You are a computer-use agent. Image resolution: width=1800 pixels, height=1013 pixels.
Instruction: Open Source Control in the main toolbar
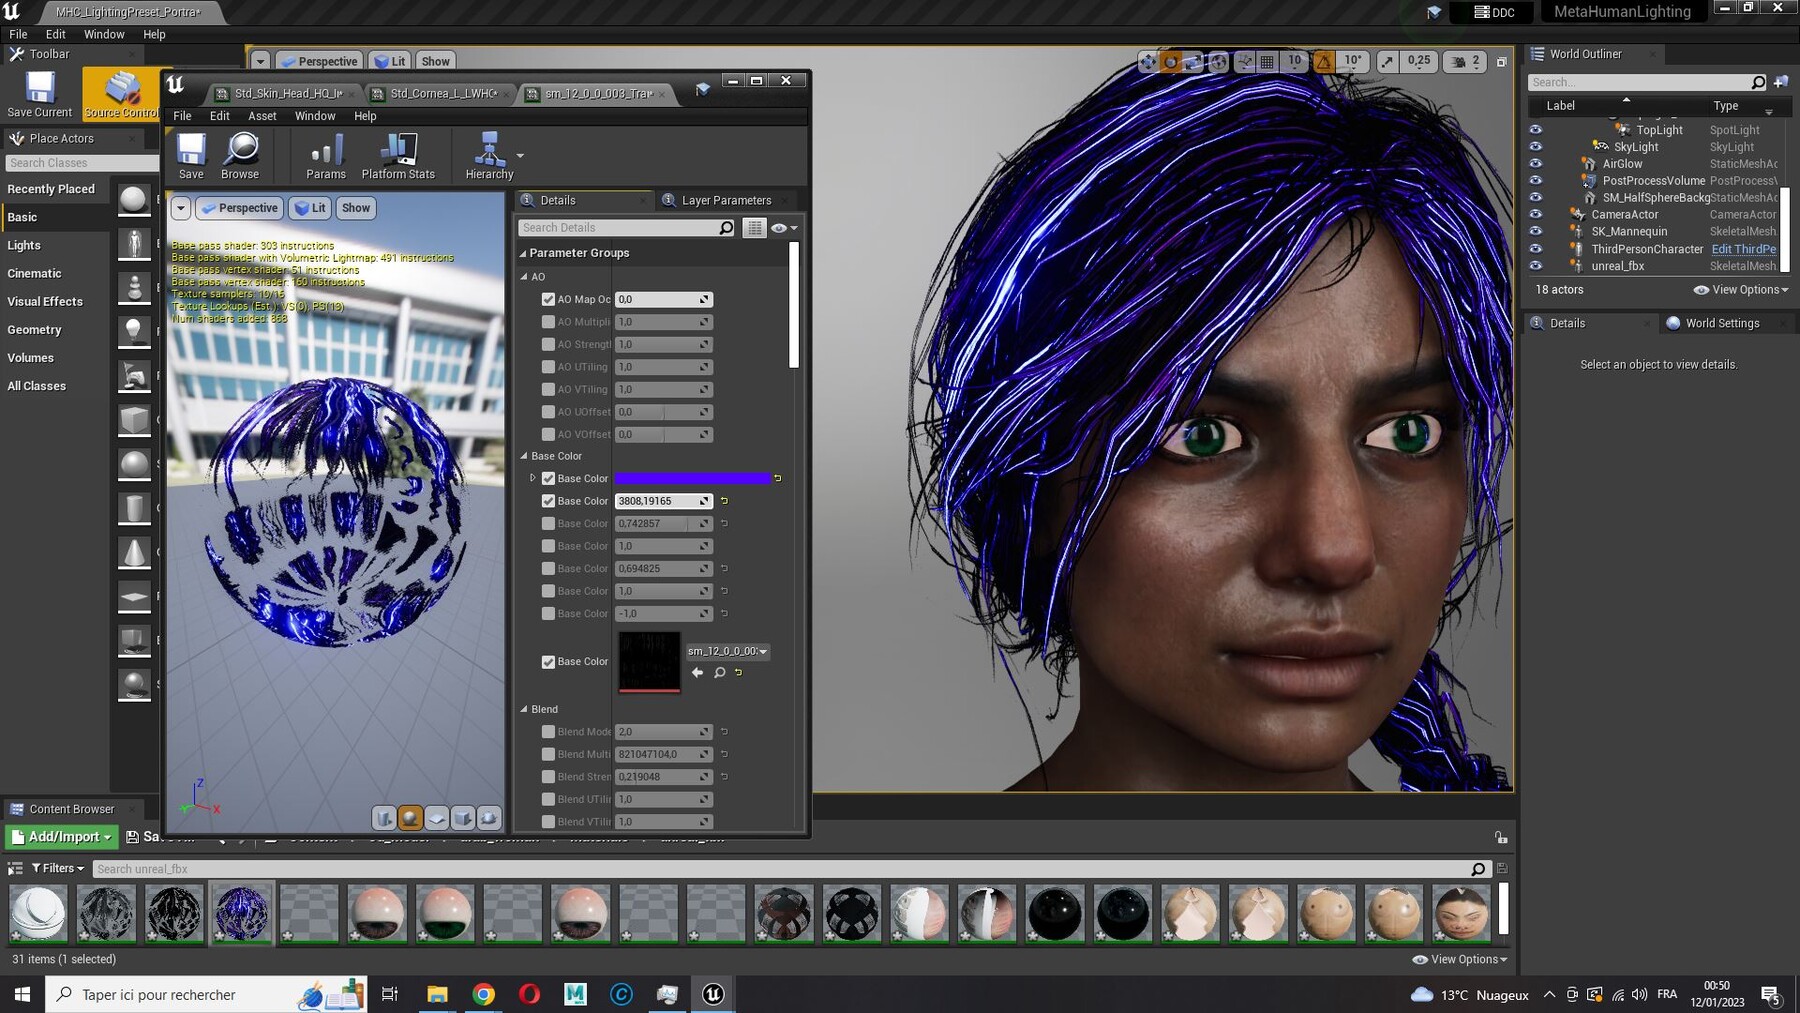pyautogui.click(x=122, y=95)
